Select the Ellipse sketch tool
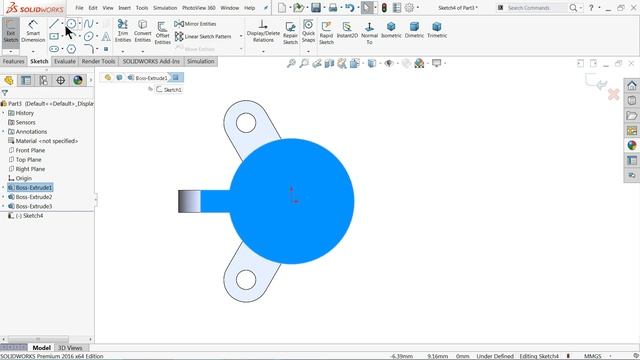Viewport: 640px width, 360px height. coord(88,36)
